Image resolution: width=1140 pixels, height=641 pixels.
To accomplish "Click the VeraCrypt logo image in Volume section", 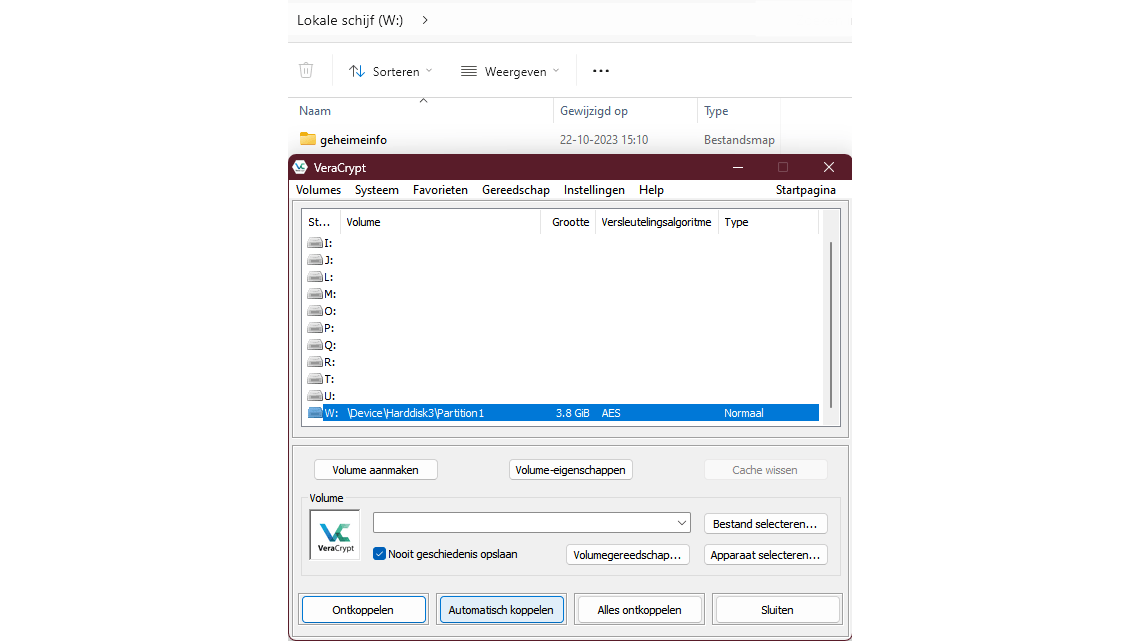I will [334, 535].
